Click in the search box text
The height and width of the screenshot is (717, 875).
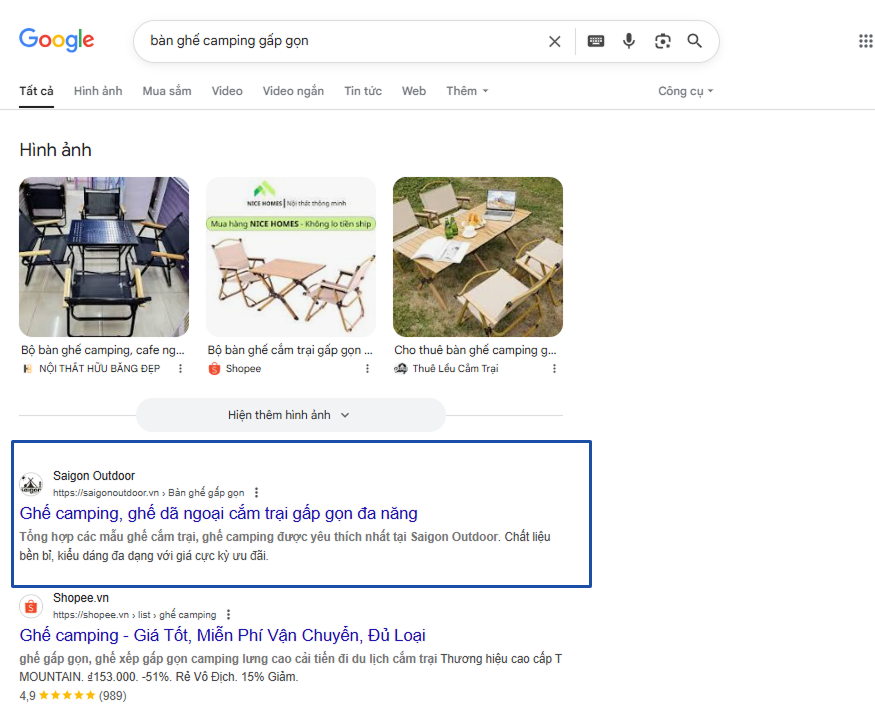coord(229,41)
